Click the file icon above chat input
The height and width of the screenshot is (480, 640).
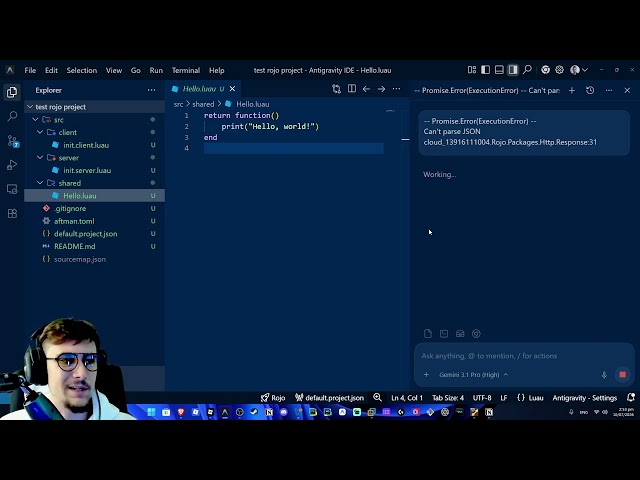coord(428,334)
